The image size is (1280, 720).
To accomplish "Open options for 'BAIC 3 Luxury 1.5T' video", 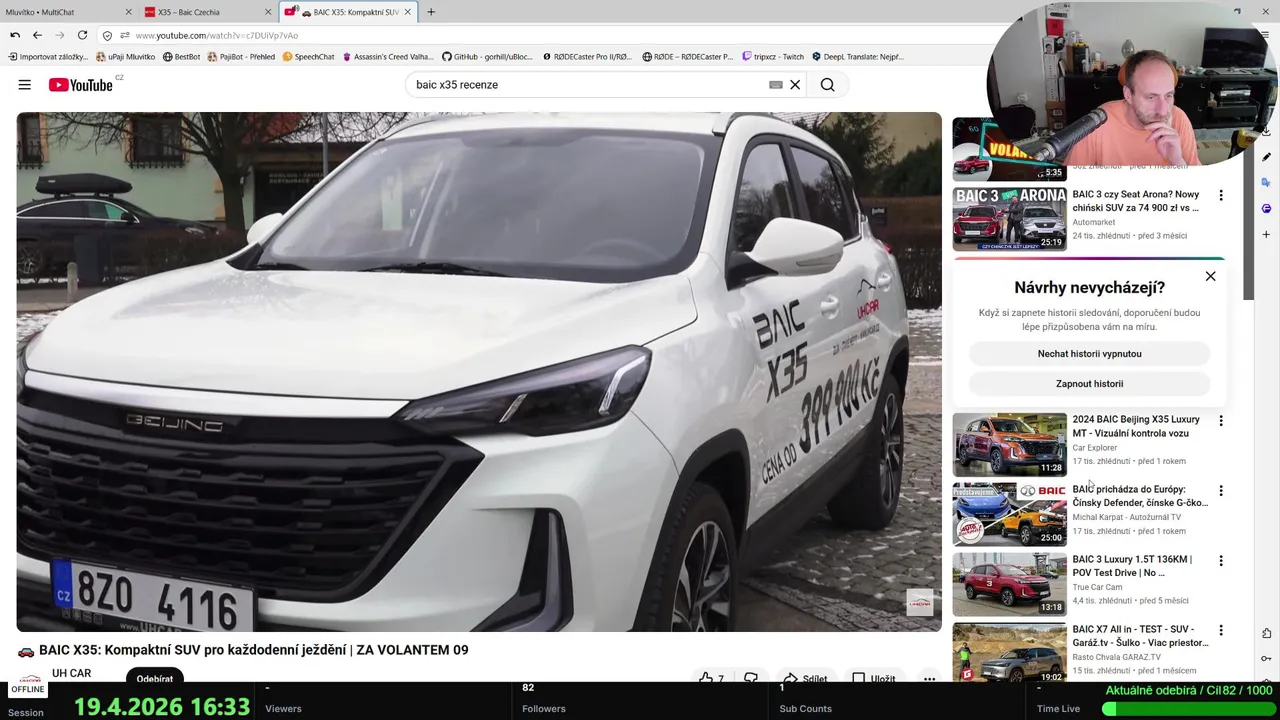I will [1220, 561].
